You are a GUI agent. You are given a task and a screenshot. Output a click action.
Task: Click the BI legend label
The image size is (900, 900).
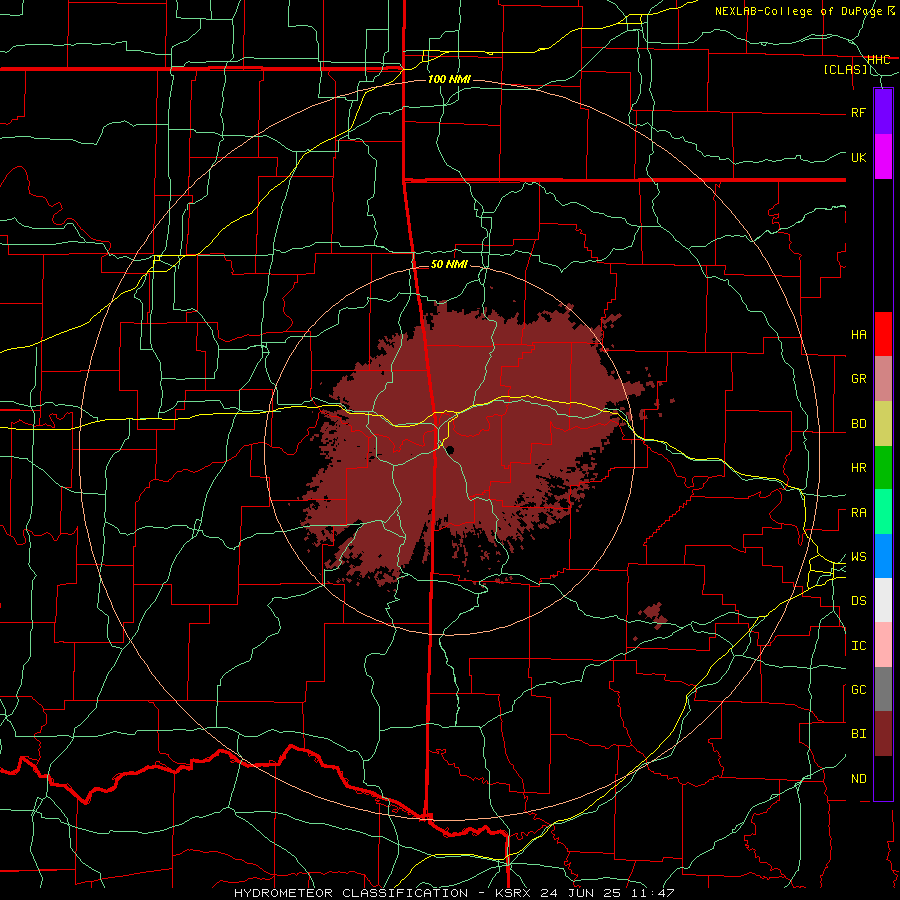(x=858, y=734)
